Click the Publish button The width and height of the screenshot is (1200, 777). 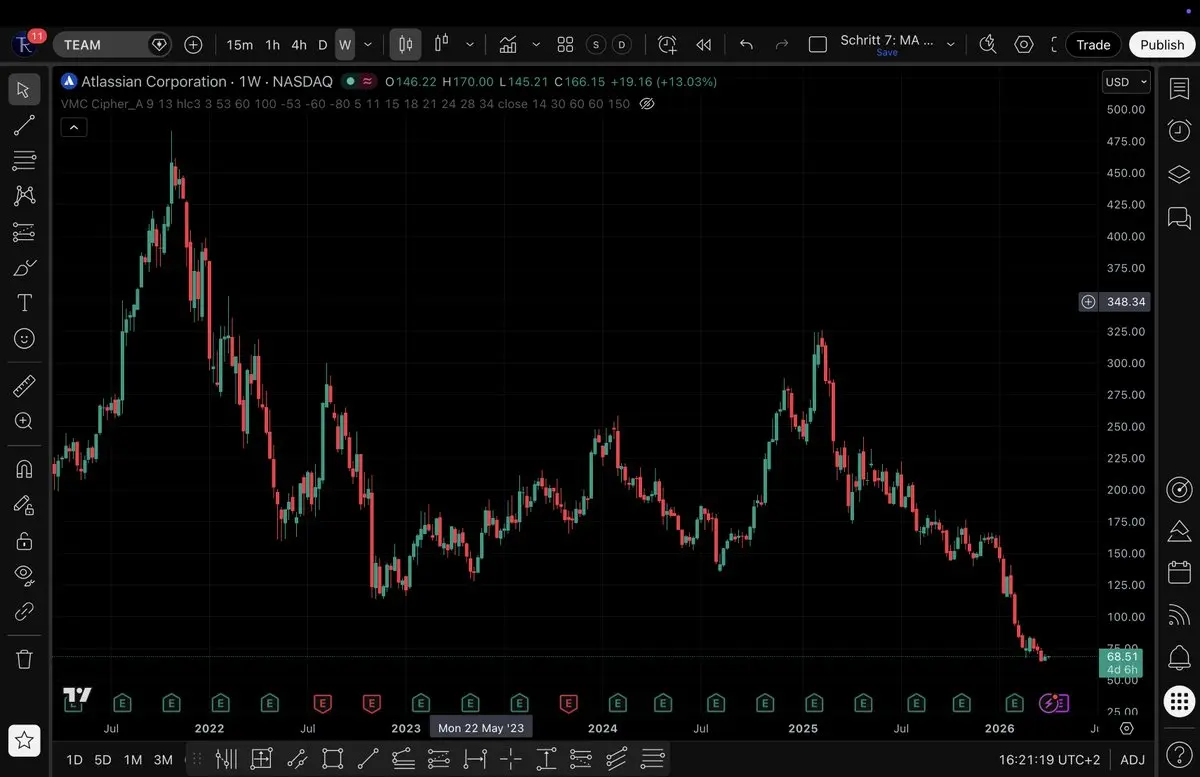tap(1161, 45)
